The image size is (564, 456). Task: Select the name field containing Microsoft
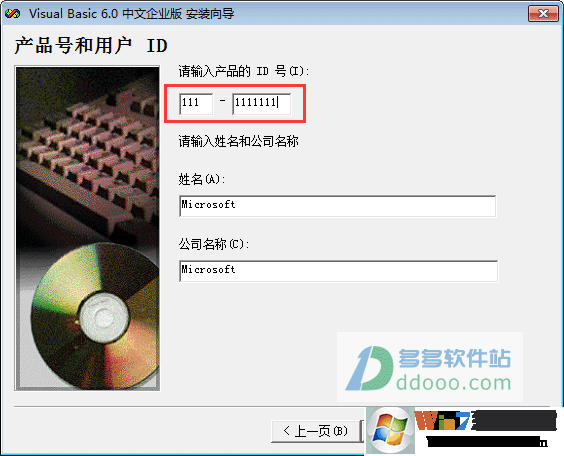click(x=337, y=206)
